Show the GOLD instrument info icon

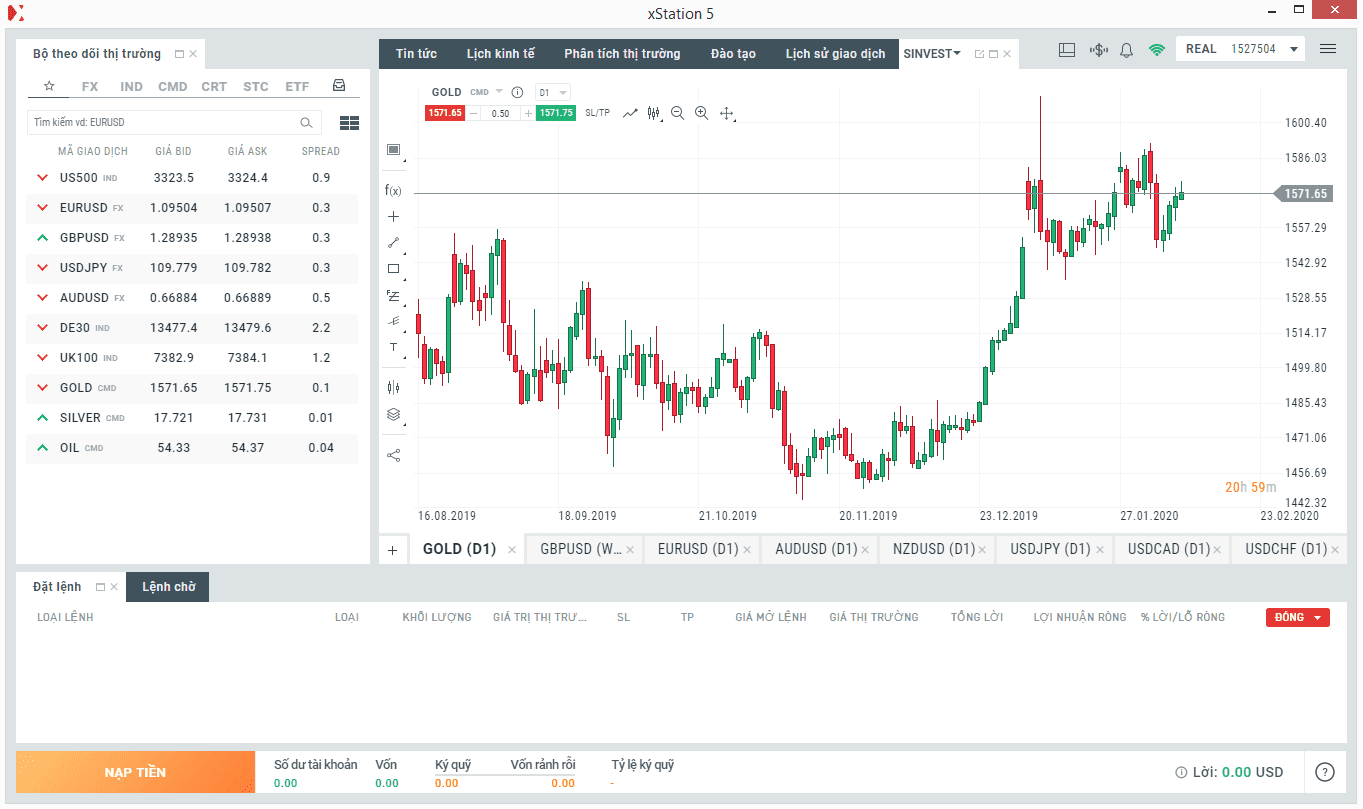point(518,92)
